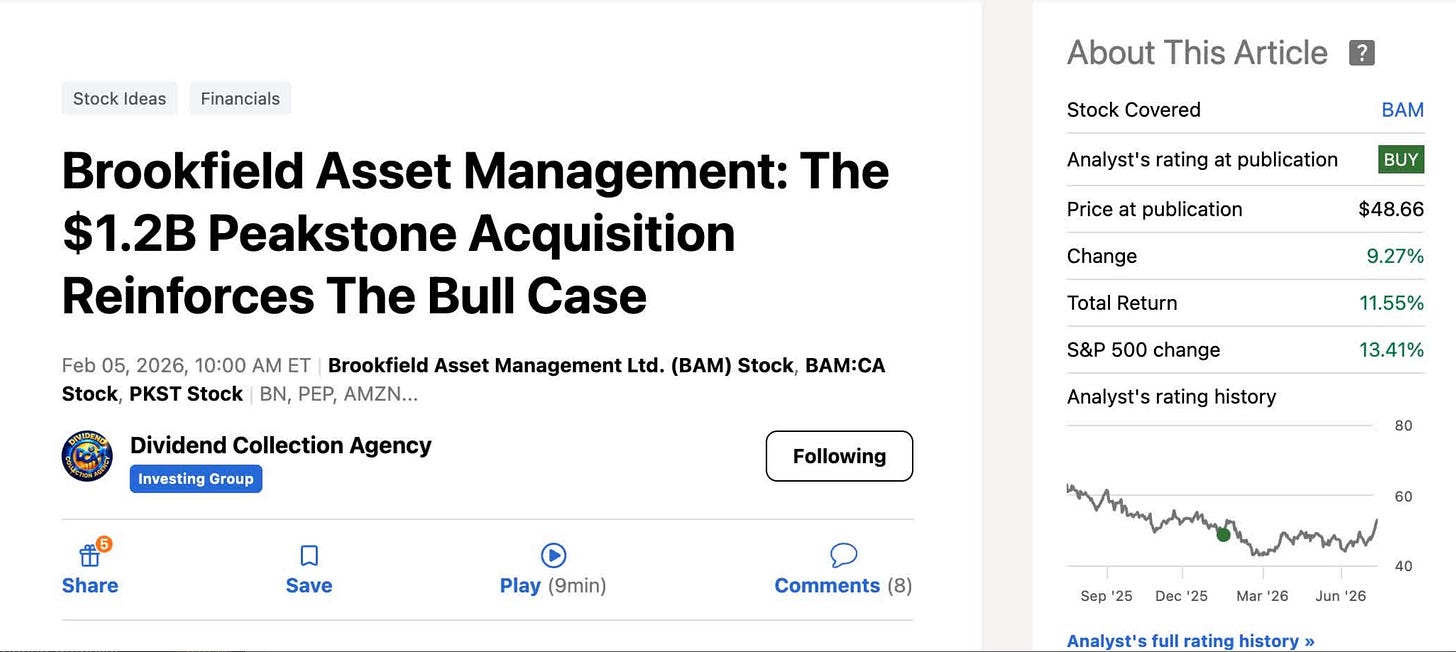
Task: Click the Comments (8) label
Action: pos(843,586)
